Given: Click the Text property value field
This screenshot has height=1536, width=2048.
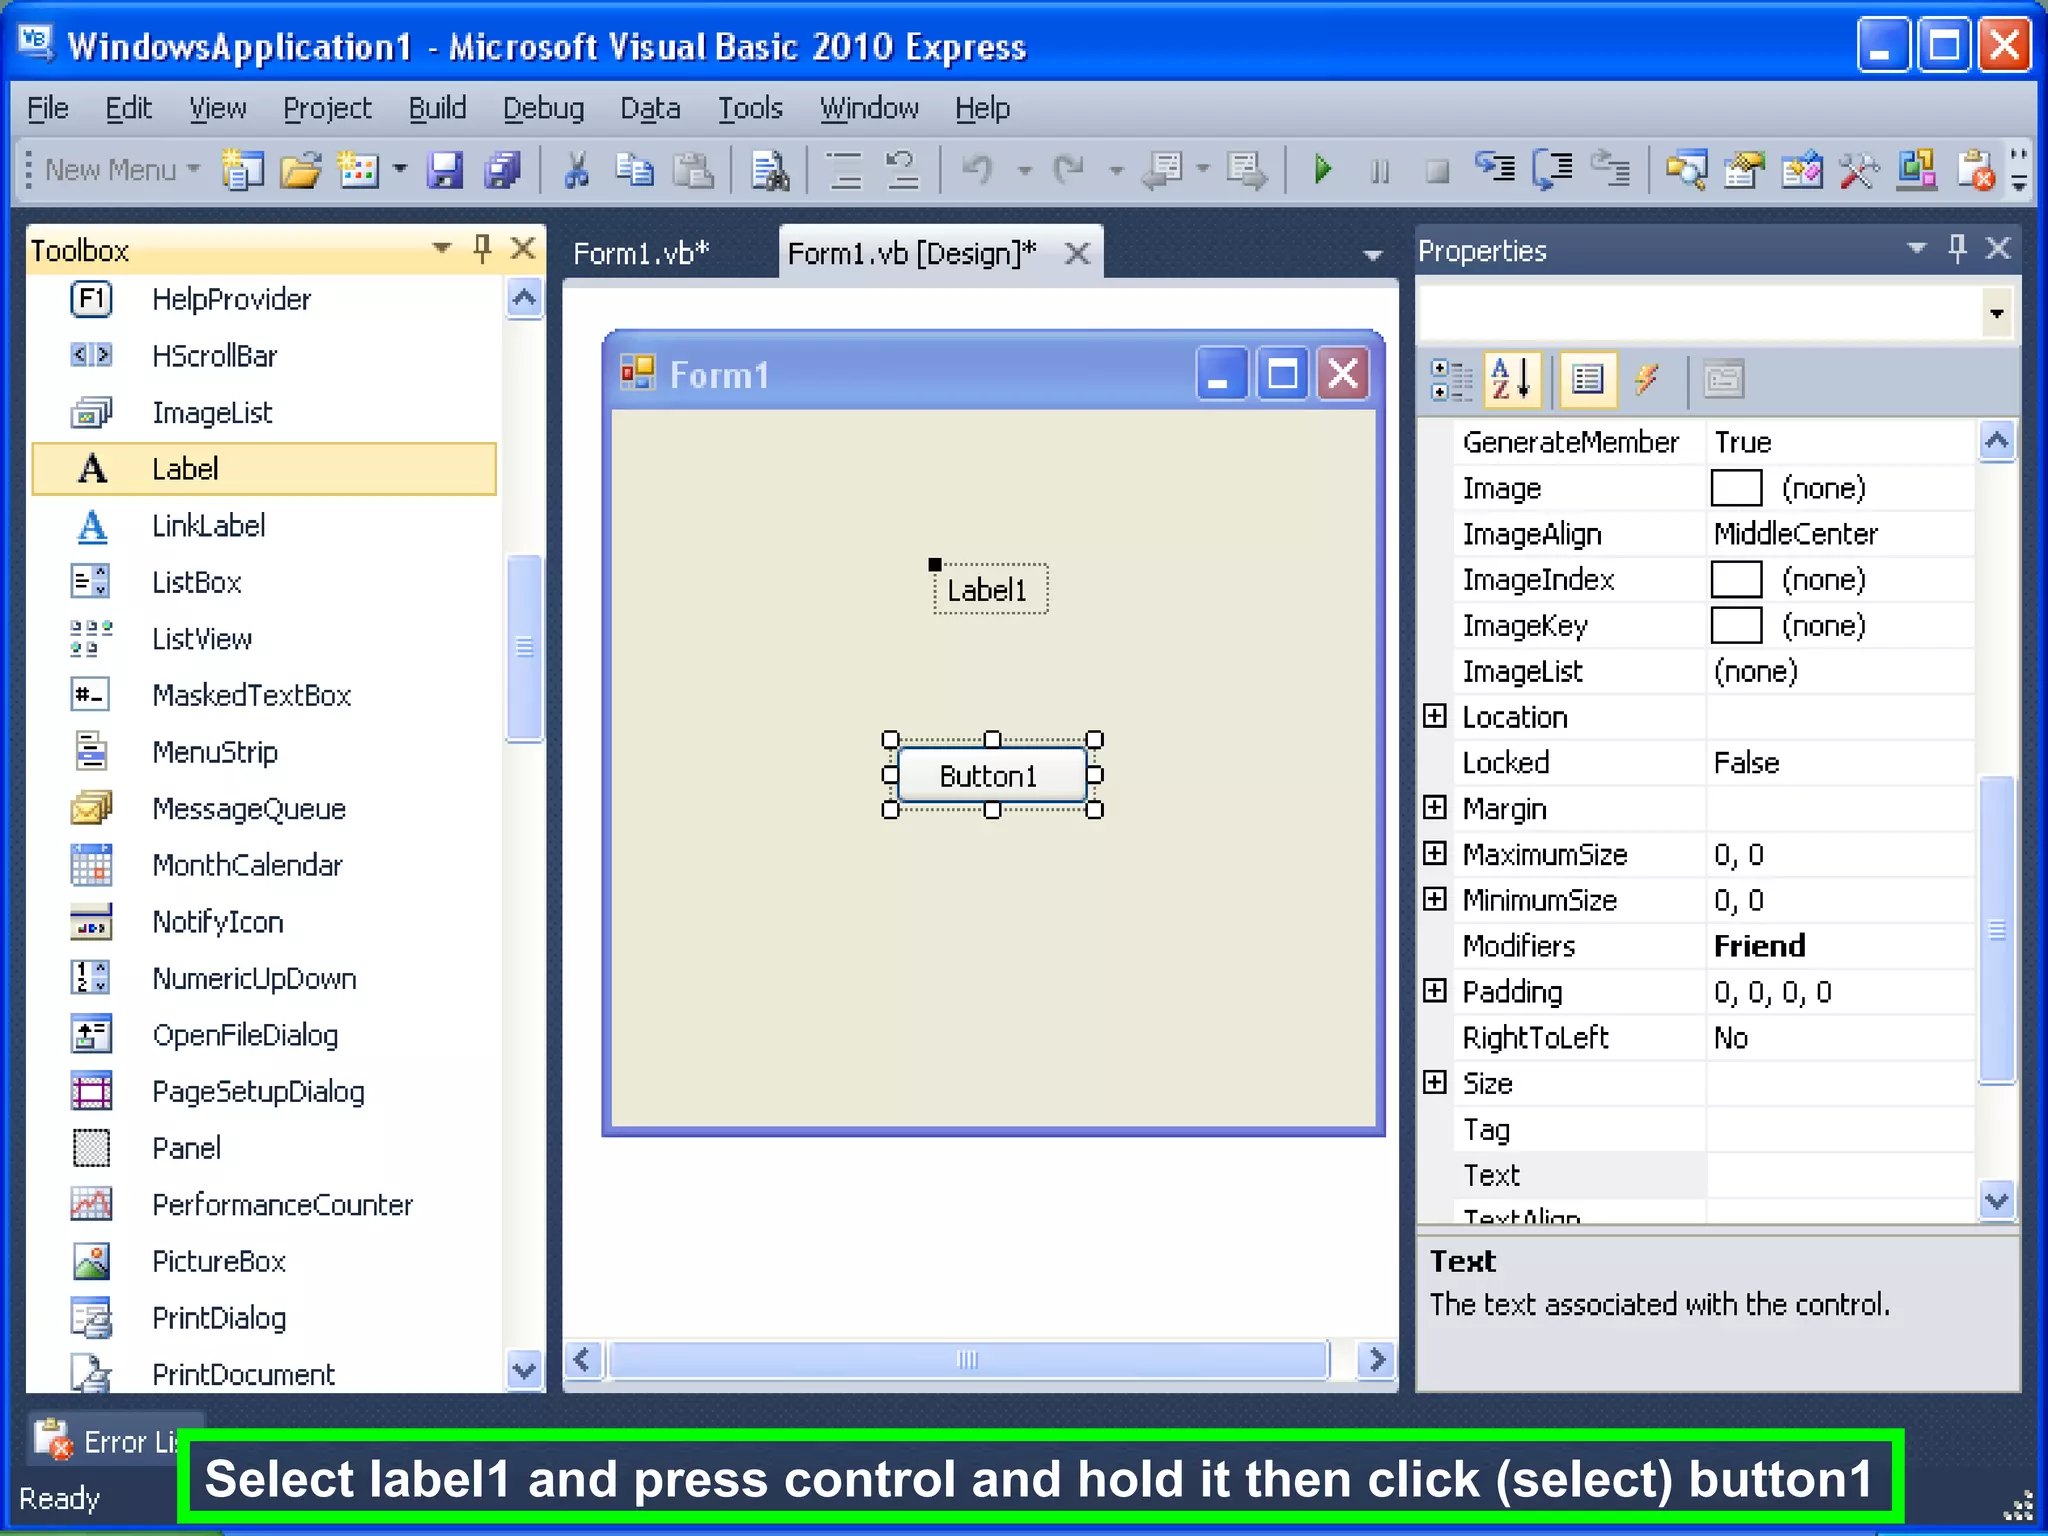Looking at the screenshot, I should (x=1839, y=1175).
